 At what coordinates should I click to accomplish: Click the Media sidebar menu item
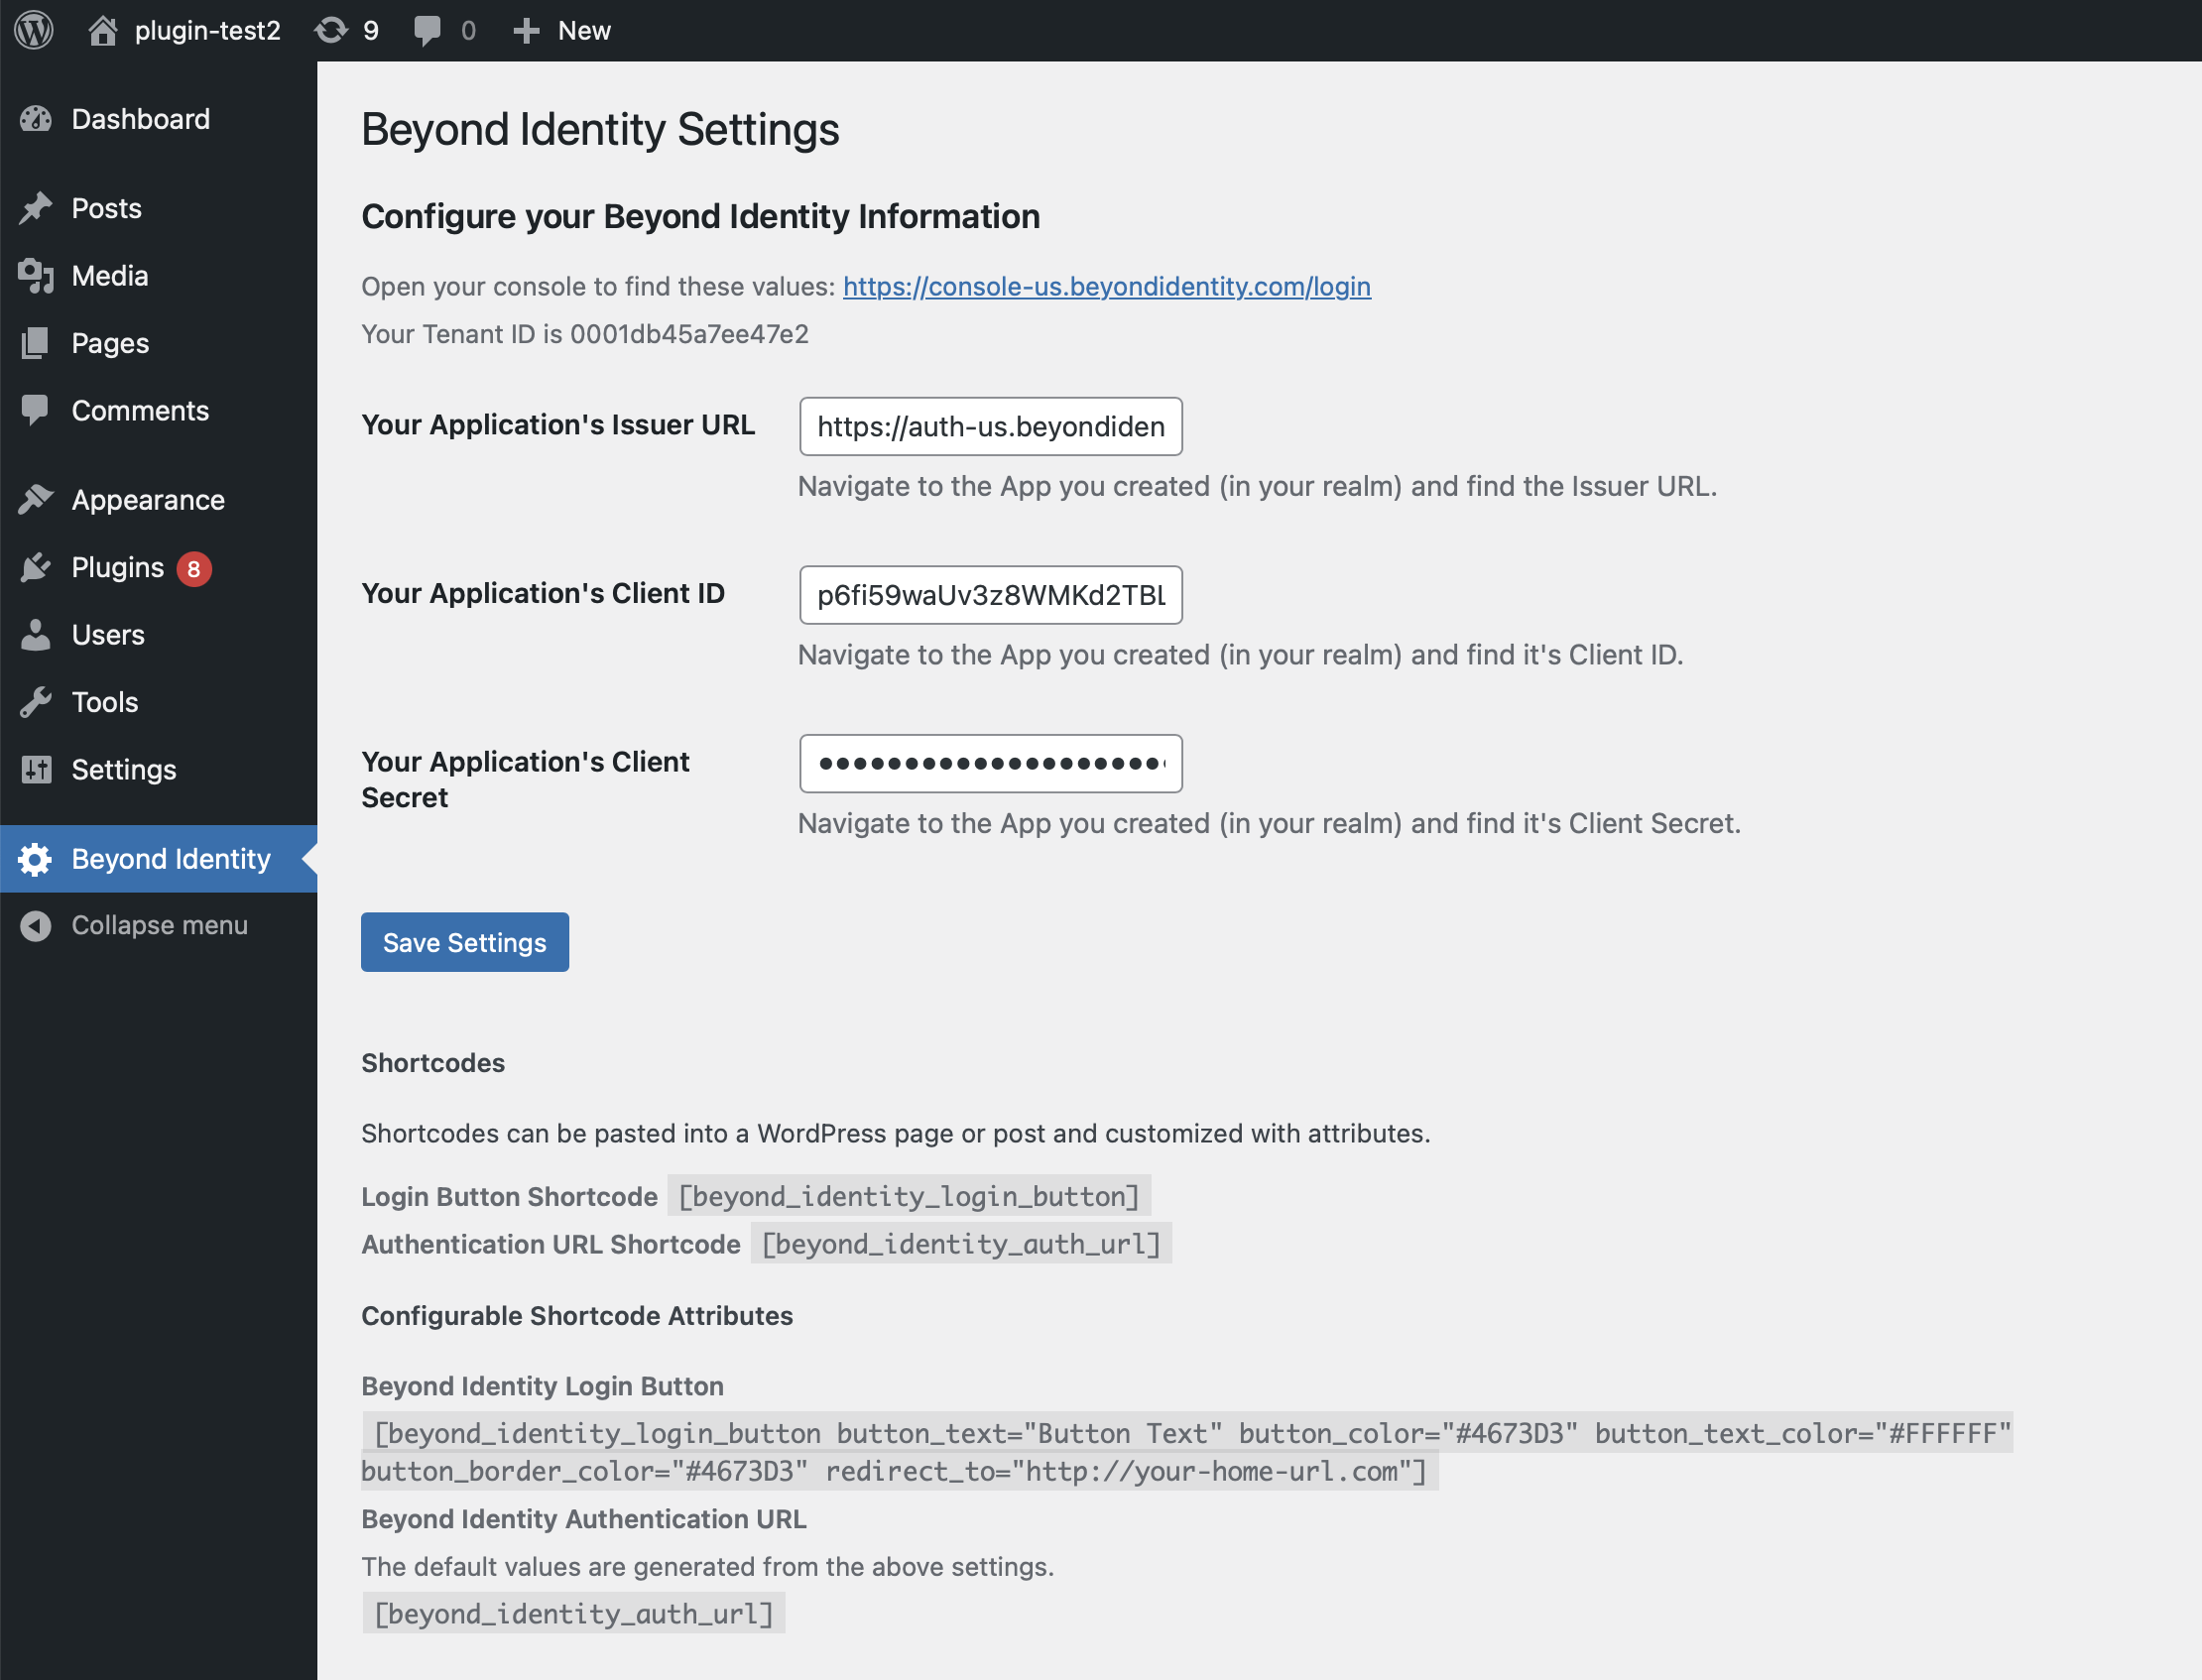(109, 276)
